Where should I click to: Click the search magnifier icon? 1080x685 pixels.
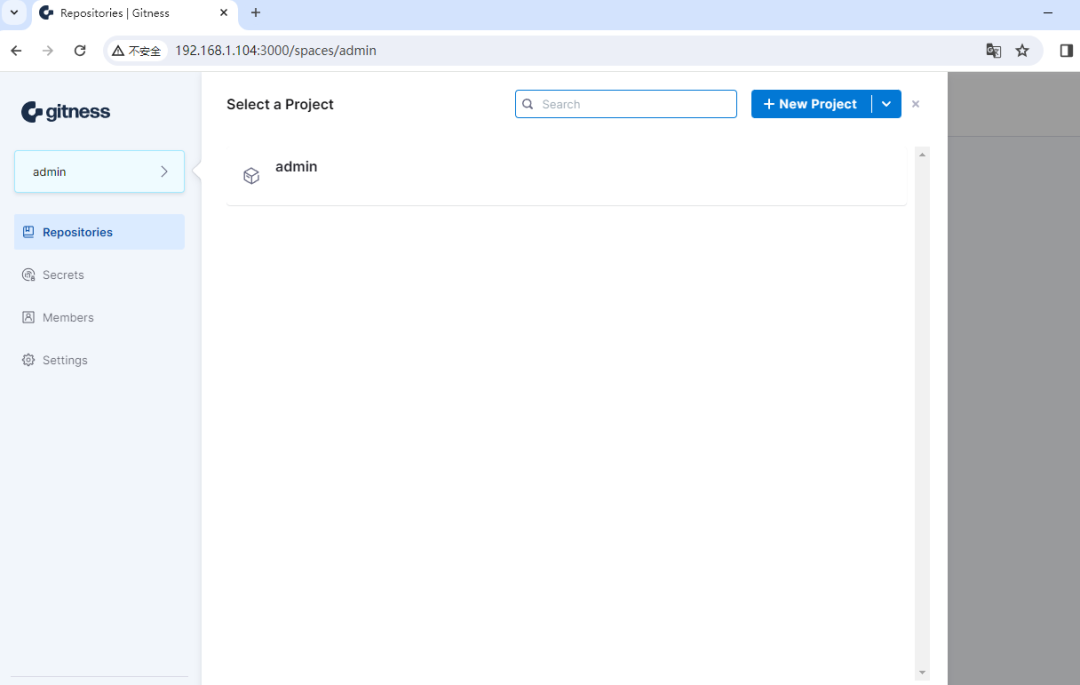click(x=528, y=104)
